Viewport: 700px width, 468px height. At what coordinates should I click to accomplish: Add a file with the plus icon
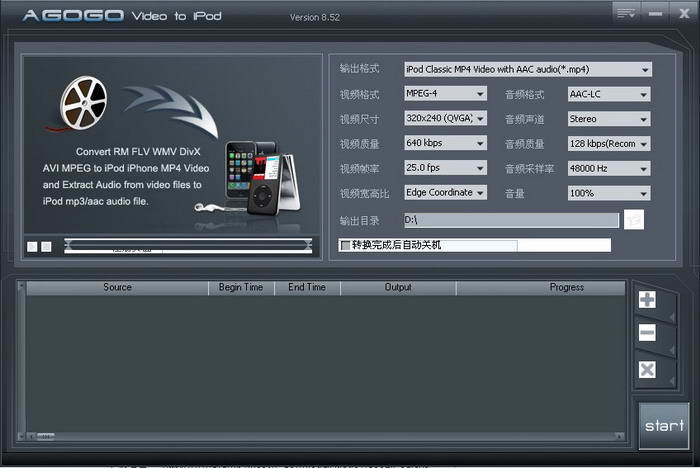[647, 299]
